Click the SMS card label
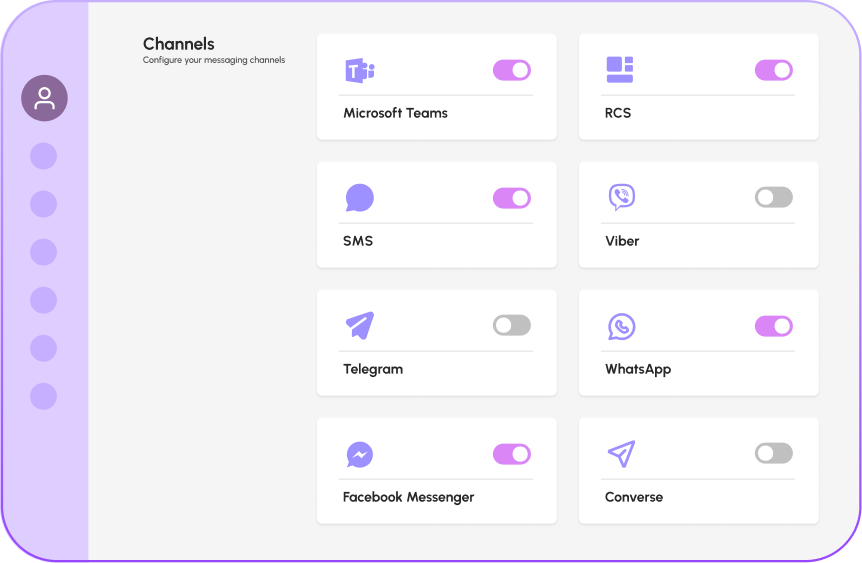Screen dimensions: 862x563 point(358,241)
